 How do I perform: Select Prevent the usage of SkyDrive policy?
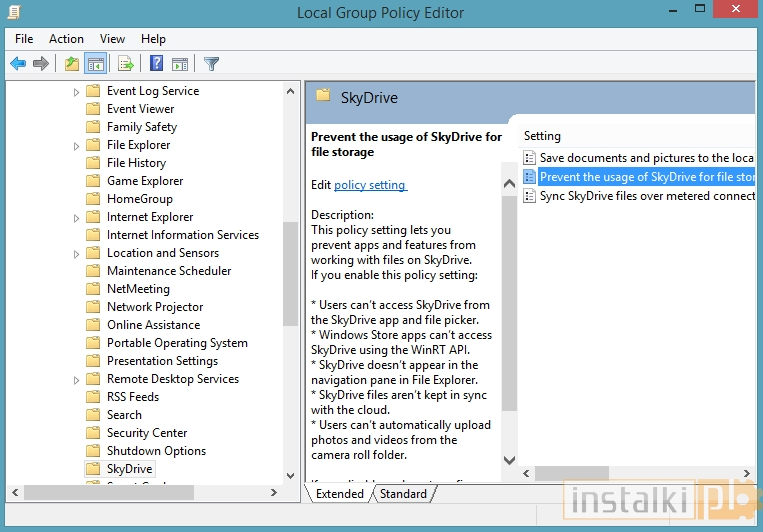click(x=647, y=177)
